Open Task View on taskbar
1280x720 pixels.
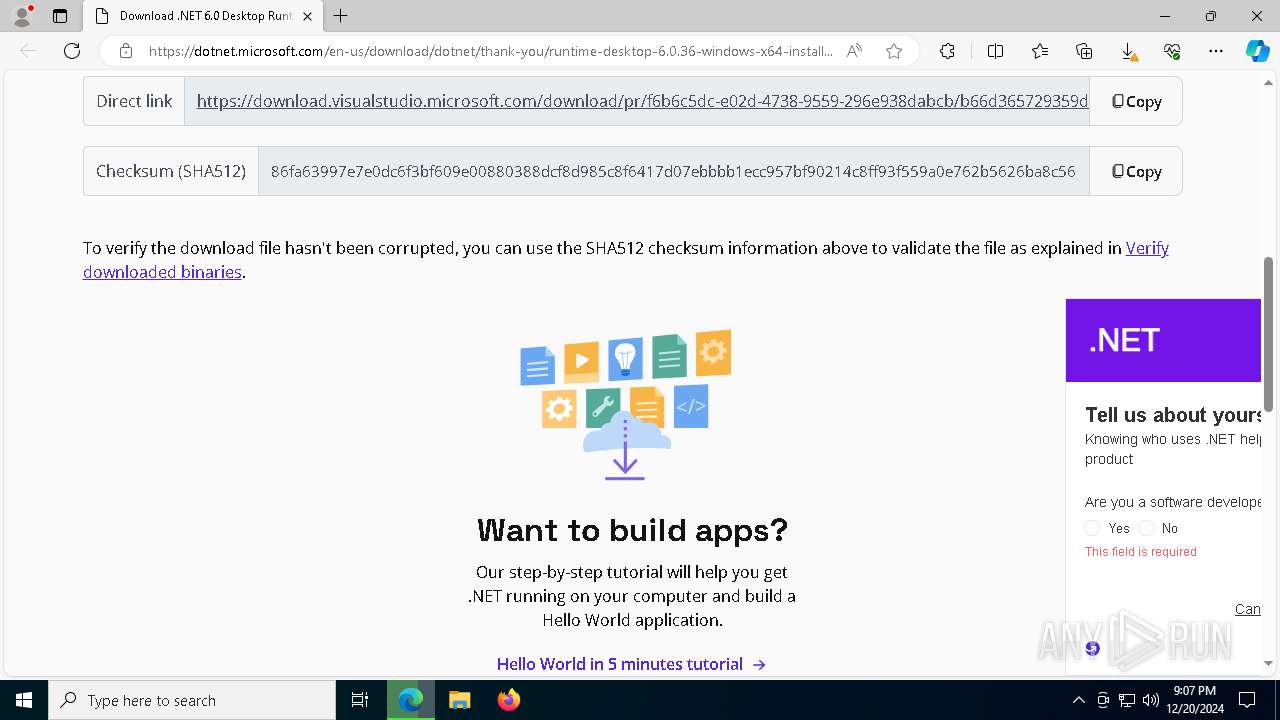[360, 700]
